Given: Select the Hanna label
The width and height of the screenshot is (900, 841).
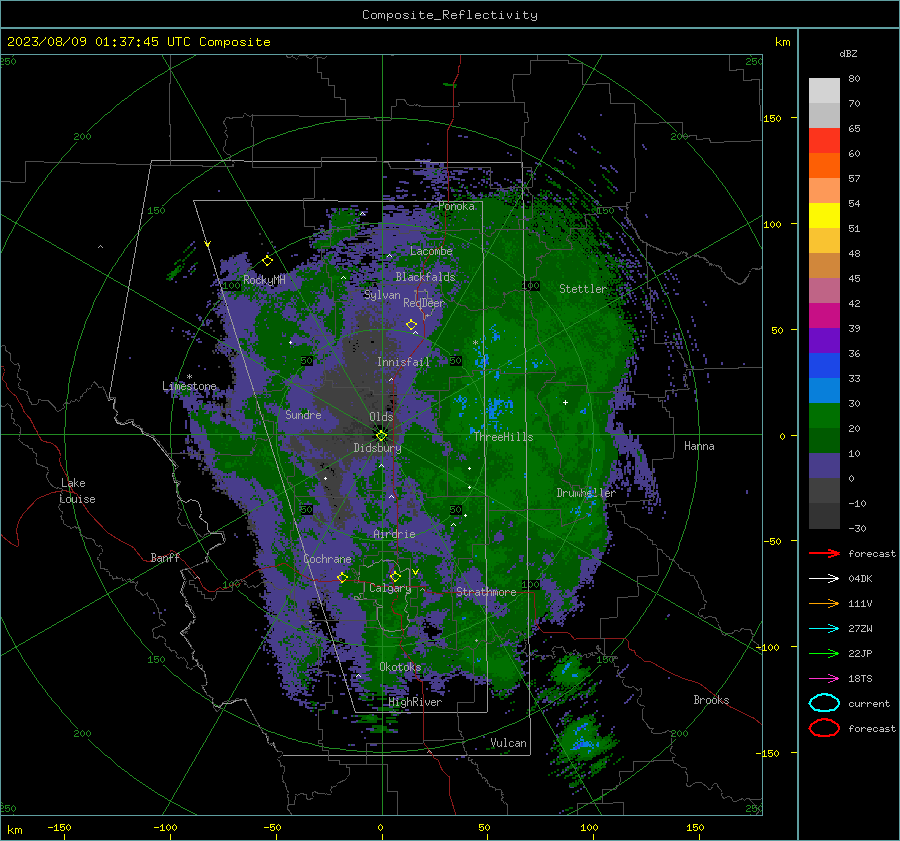Looking at the screenshot, I should [x=699, y=445].
